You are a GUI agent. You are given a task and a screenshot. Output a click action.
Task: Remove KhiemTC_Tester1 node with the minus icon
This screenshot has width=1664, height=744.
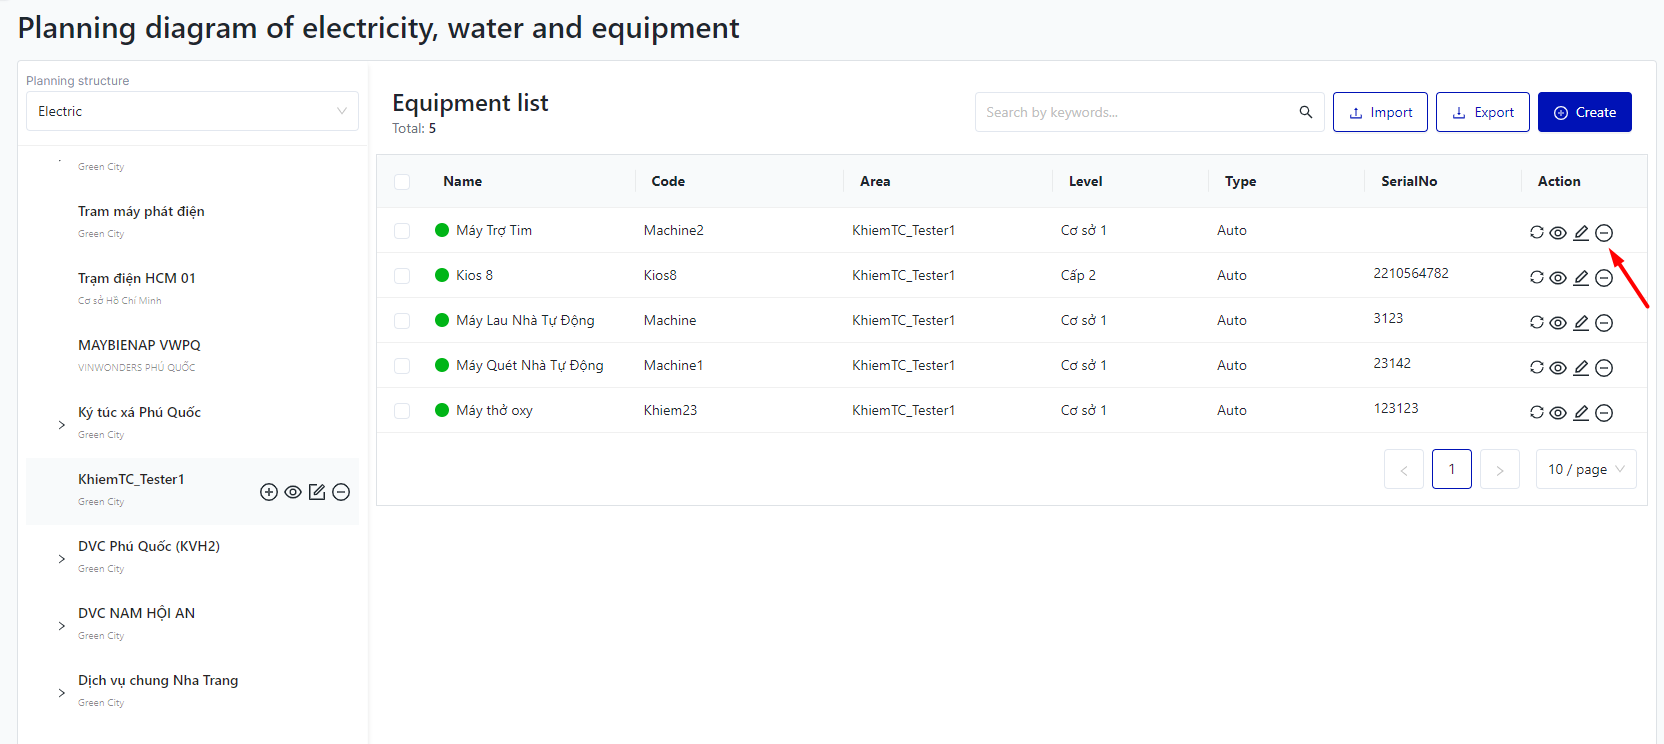click(x=341, y=492)
